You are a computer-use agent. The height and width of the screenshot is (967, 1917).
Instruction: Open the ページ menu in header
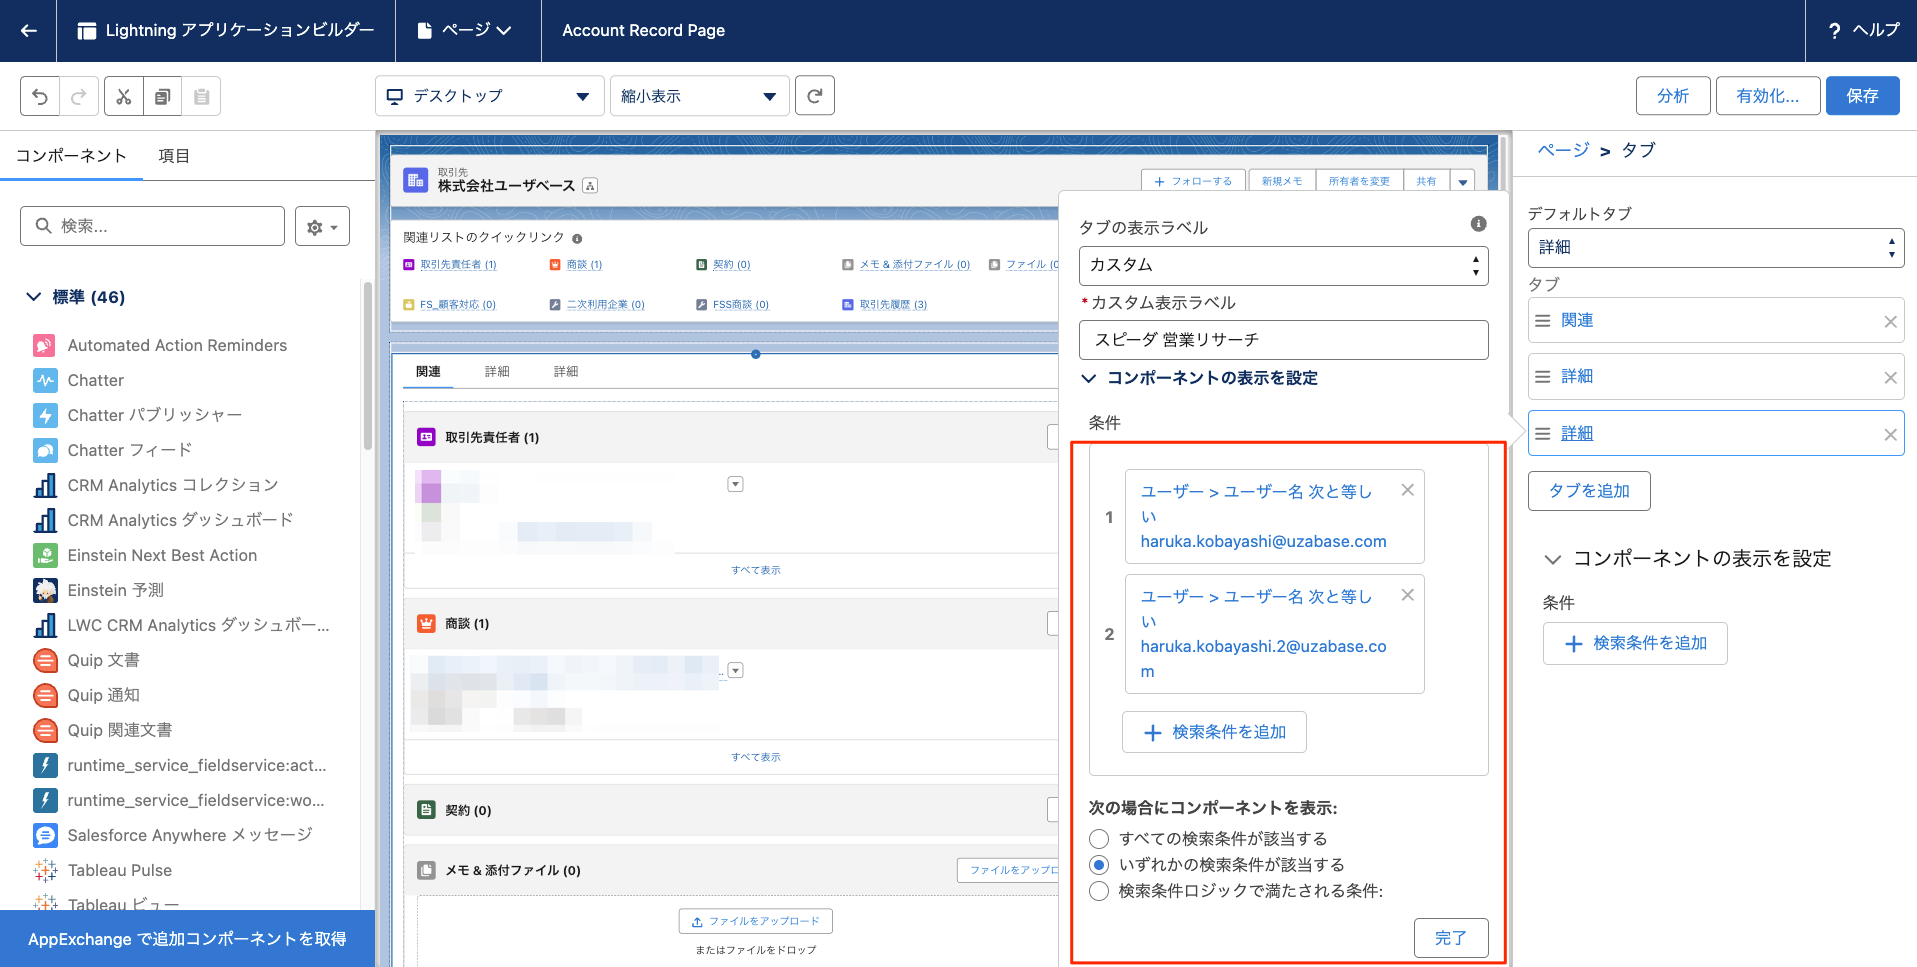tap(466, 30)
